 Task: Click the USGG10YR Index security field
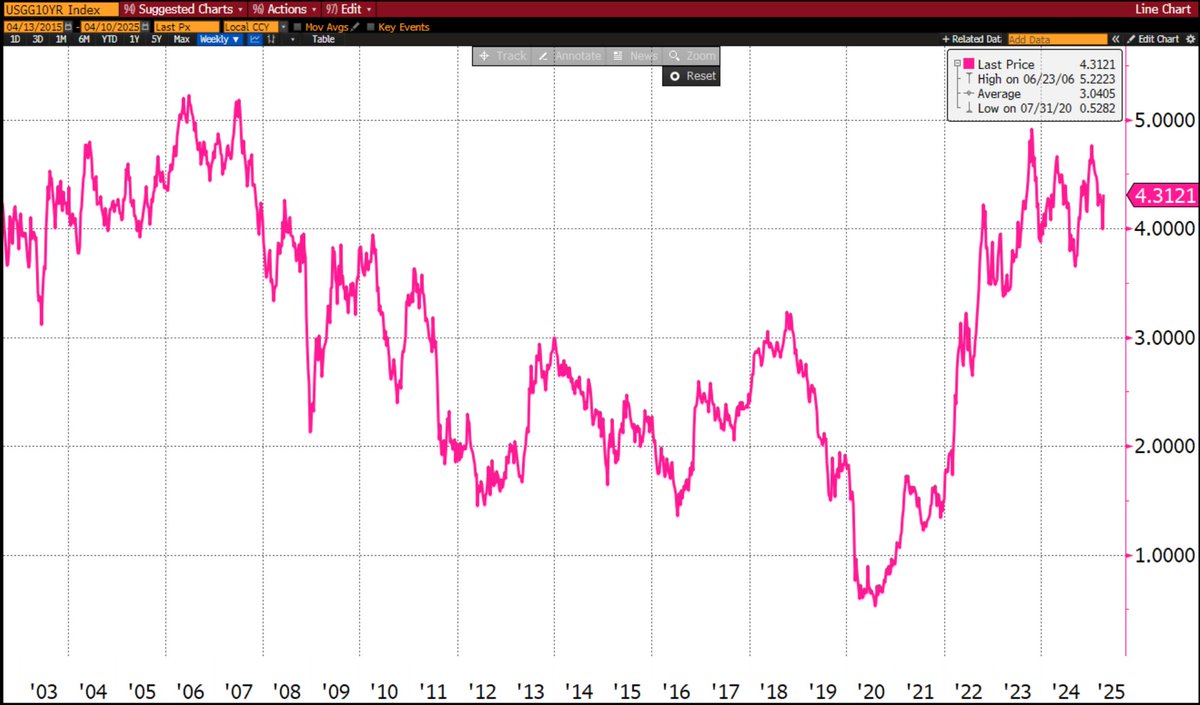60,9
